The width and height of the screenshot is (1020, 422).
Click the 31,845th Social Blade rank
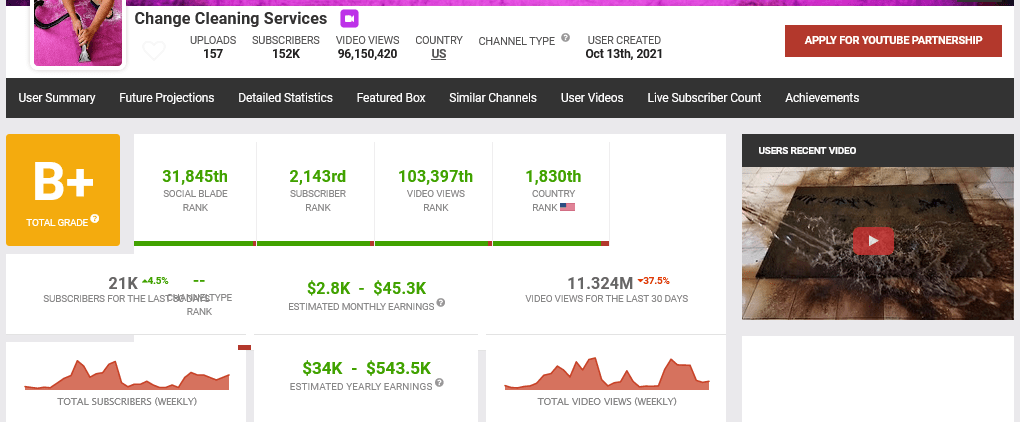coord(195,176)
